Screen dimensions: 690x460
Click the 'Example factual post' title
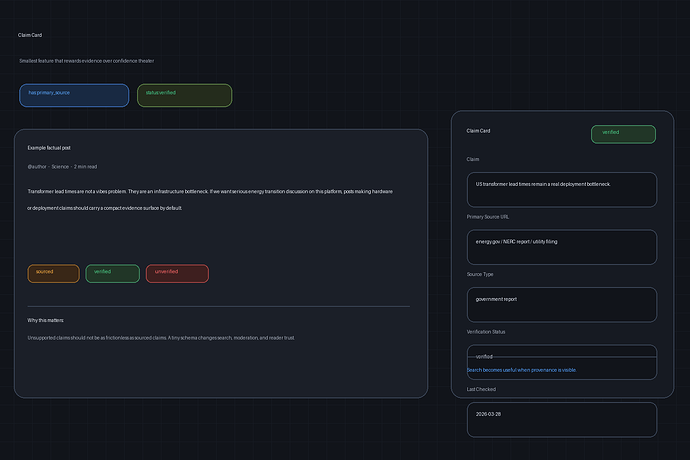[x=49, y=148]
